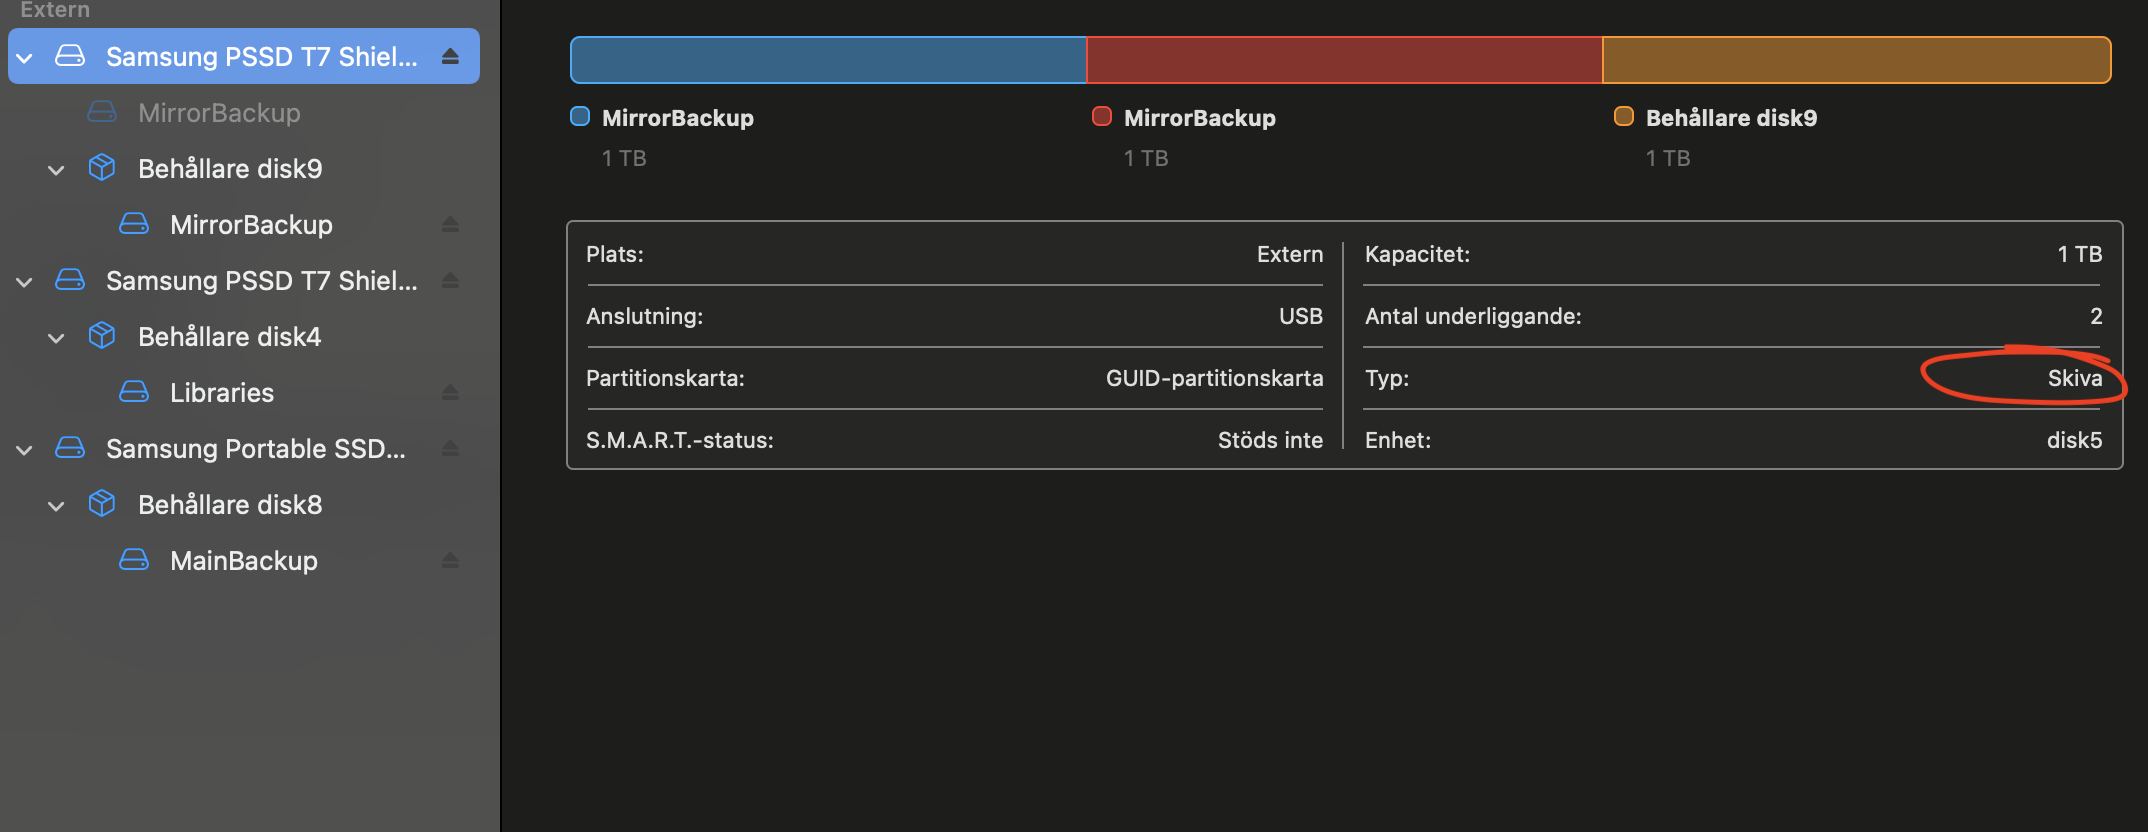Eject MirrorBackup volume under Behållare disk9
The height and width of the screenshot is (832, 2148).
click(450, 225)
